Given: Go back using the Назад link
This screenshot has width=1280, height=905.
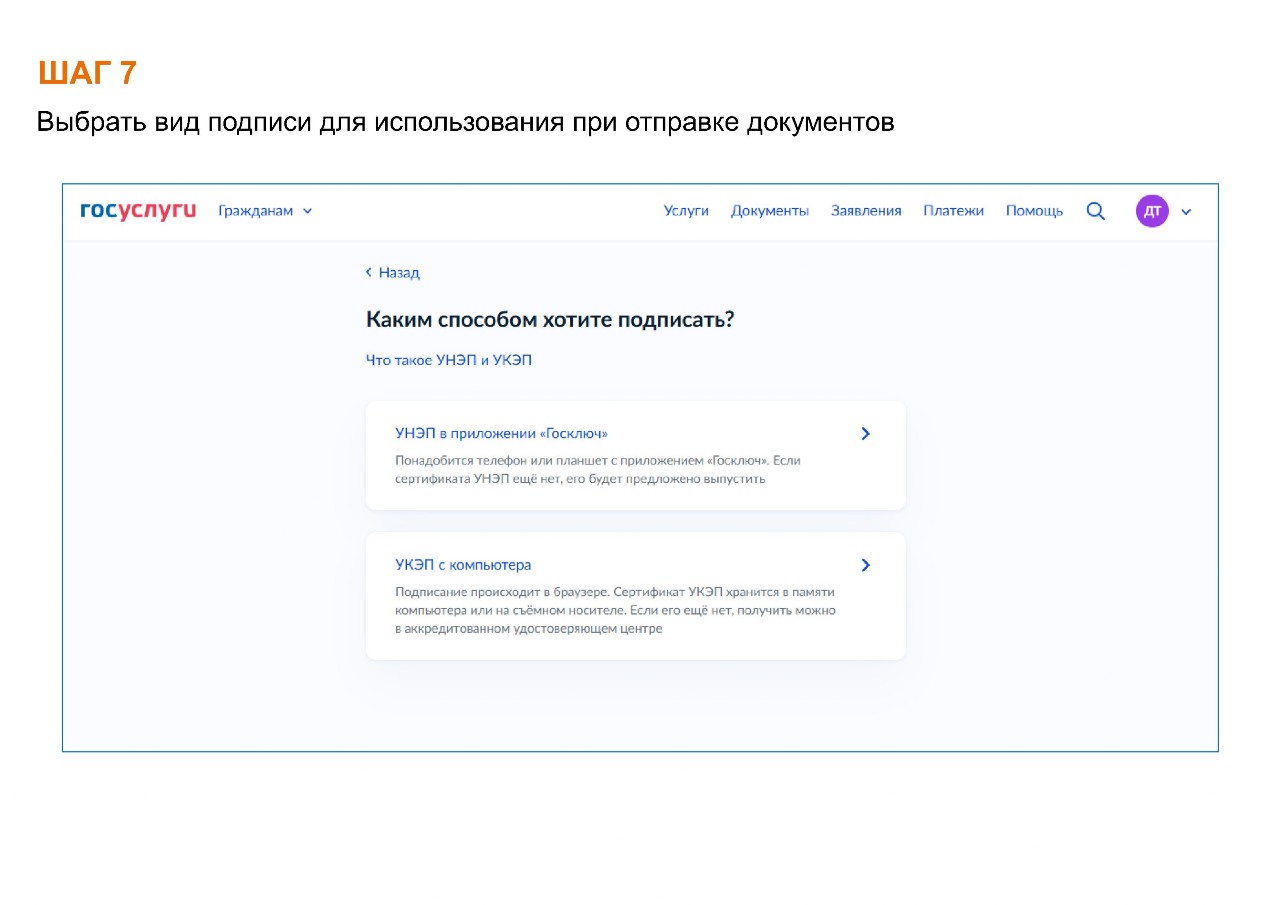Looking at the screenshot, I should pos(399,272).
